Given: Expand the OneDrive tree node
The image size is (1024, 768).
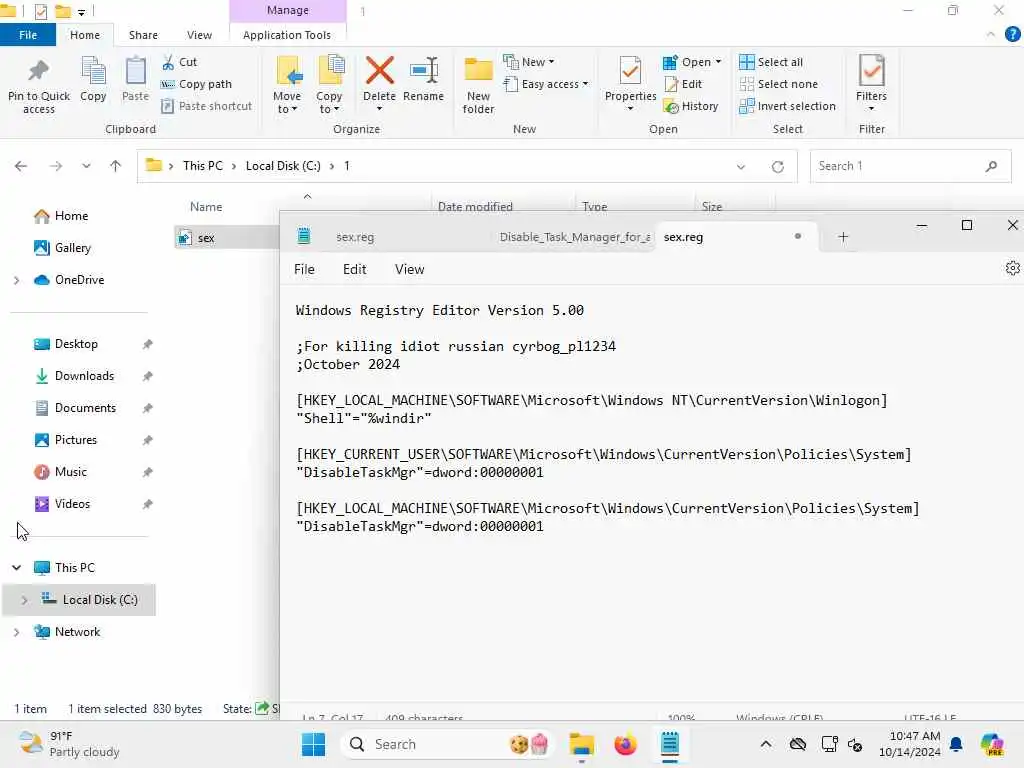Looking at the screenshot, I should pyautogui.click(x=16, y=280).
